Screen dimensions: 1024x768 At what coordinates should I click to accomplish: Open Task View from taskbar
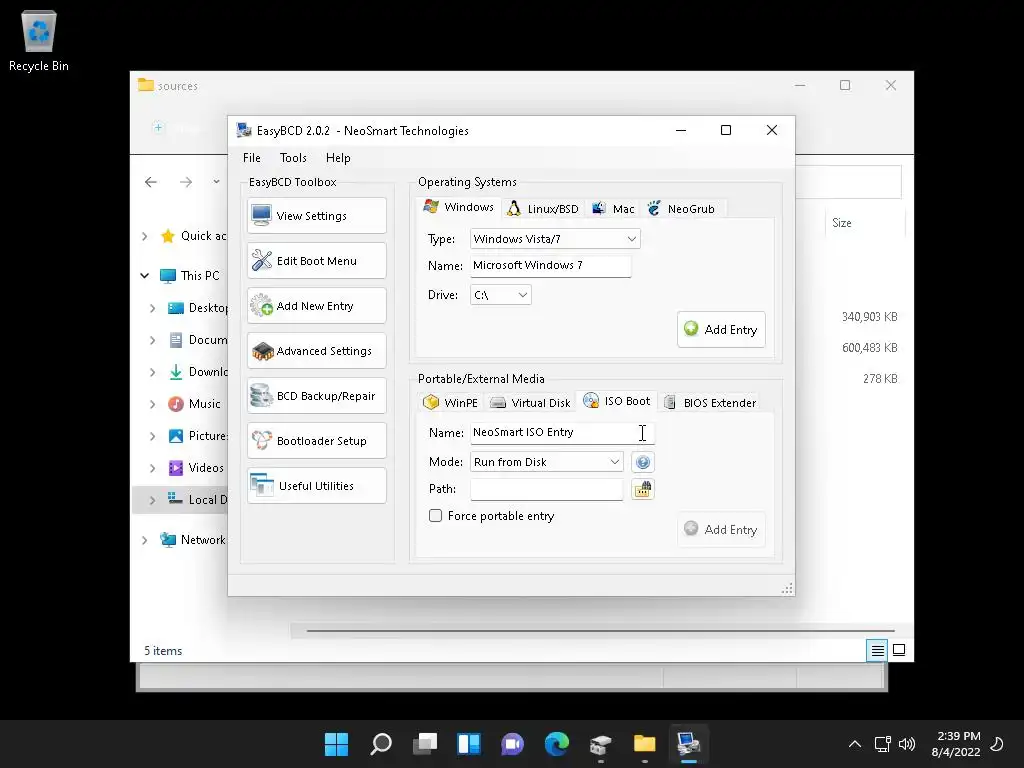[425, 744]
